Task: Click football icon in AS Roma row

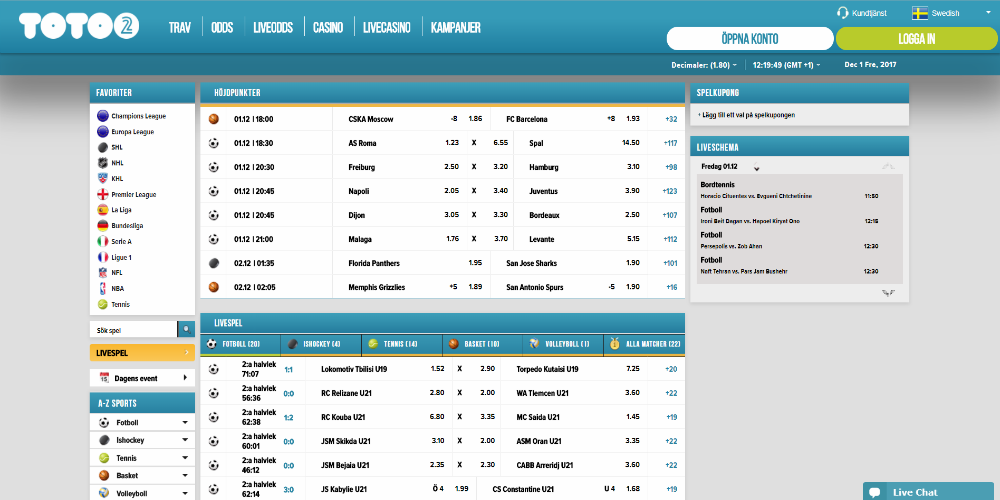Action: (214, 143)
